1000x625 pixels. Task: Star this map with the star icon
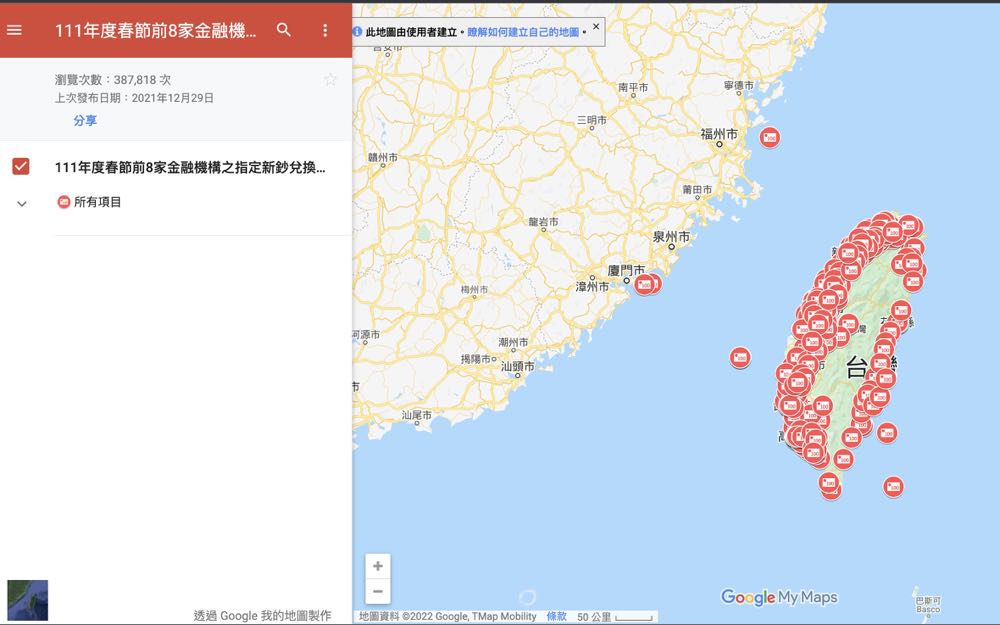pos(330,80)
